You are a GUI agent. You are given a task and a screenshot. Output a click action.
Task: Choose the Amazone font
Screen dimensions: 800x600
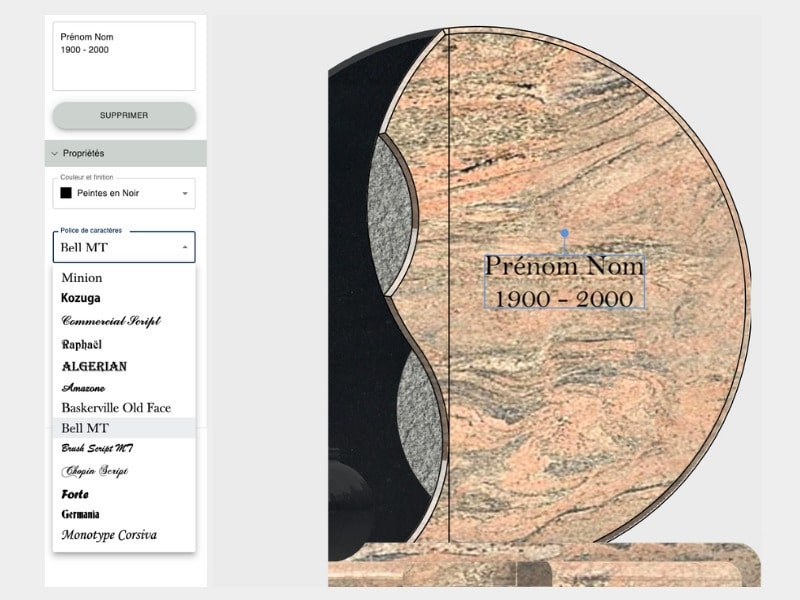click(x=124, y=388)
